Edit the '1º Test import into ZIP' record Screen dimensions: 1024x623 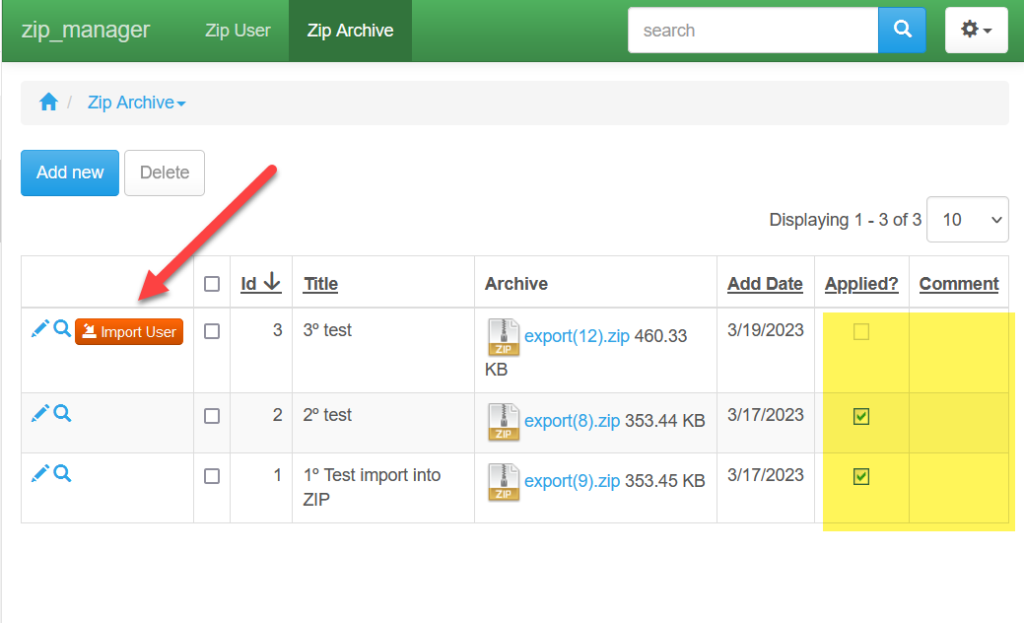(40, 474)
